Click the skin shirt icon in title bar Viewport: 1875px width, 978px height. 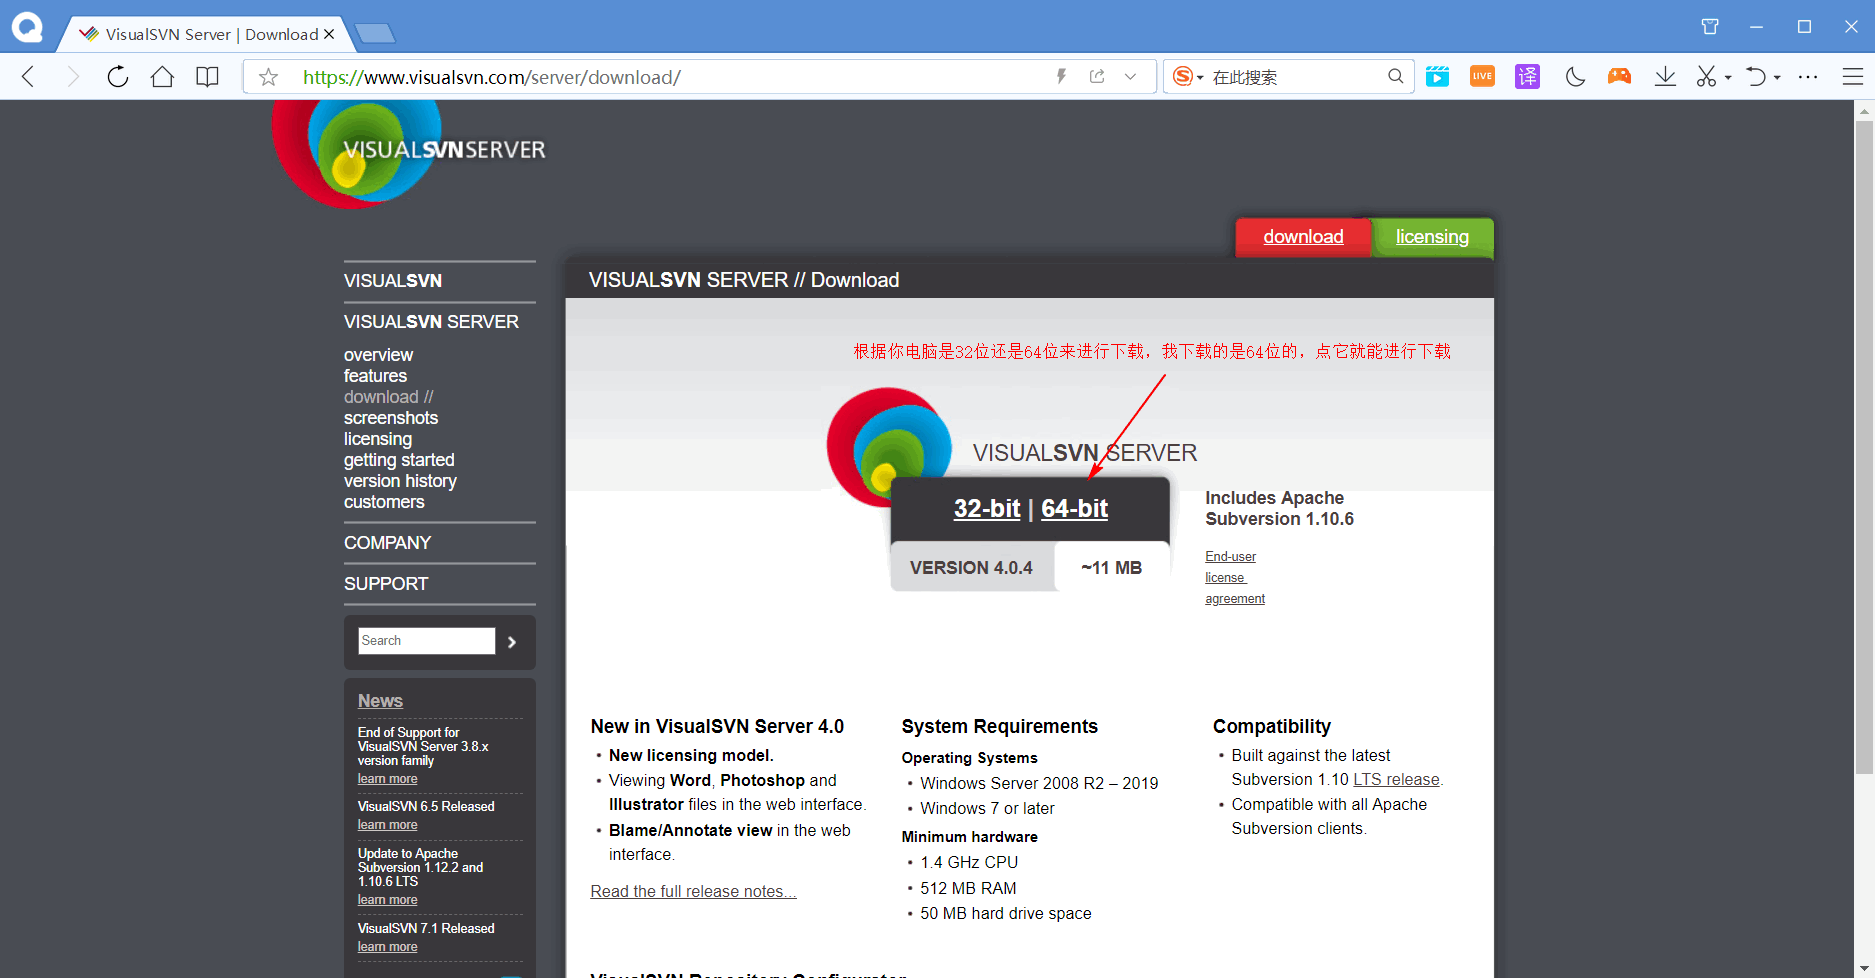click(x=1710, y=27)
